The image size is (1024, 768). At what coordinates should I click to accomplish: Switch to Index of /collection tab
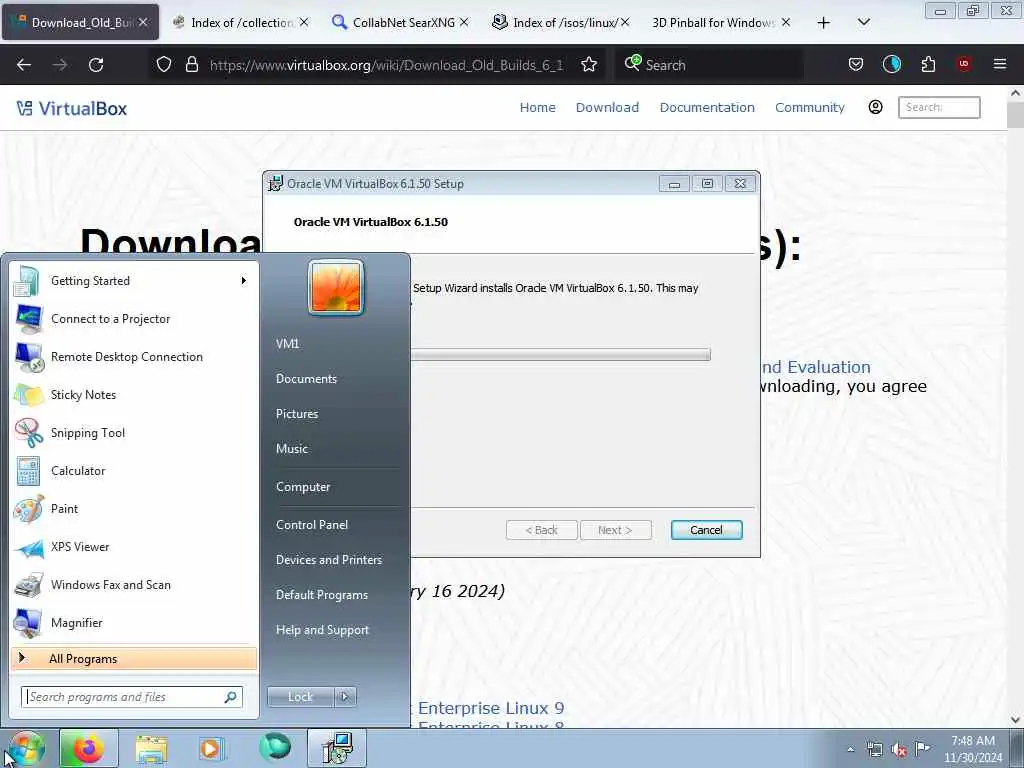(240, 22)
